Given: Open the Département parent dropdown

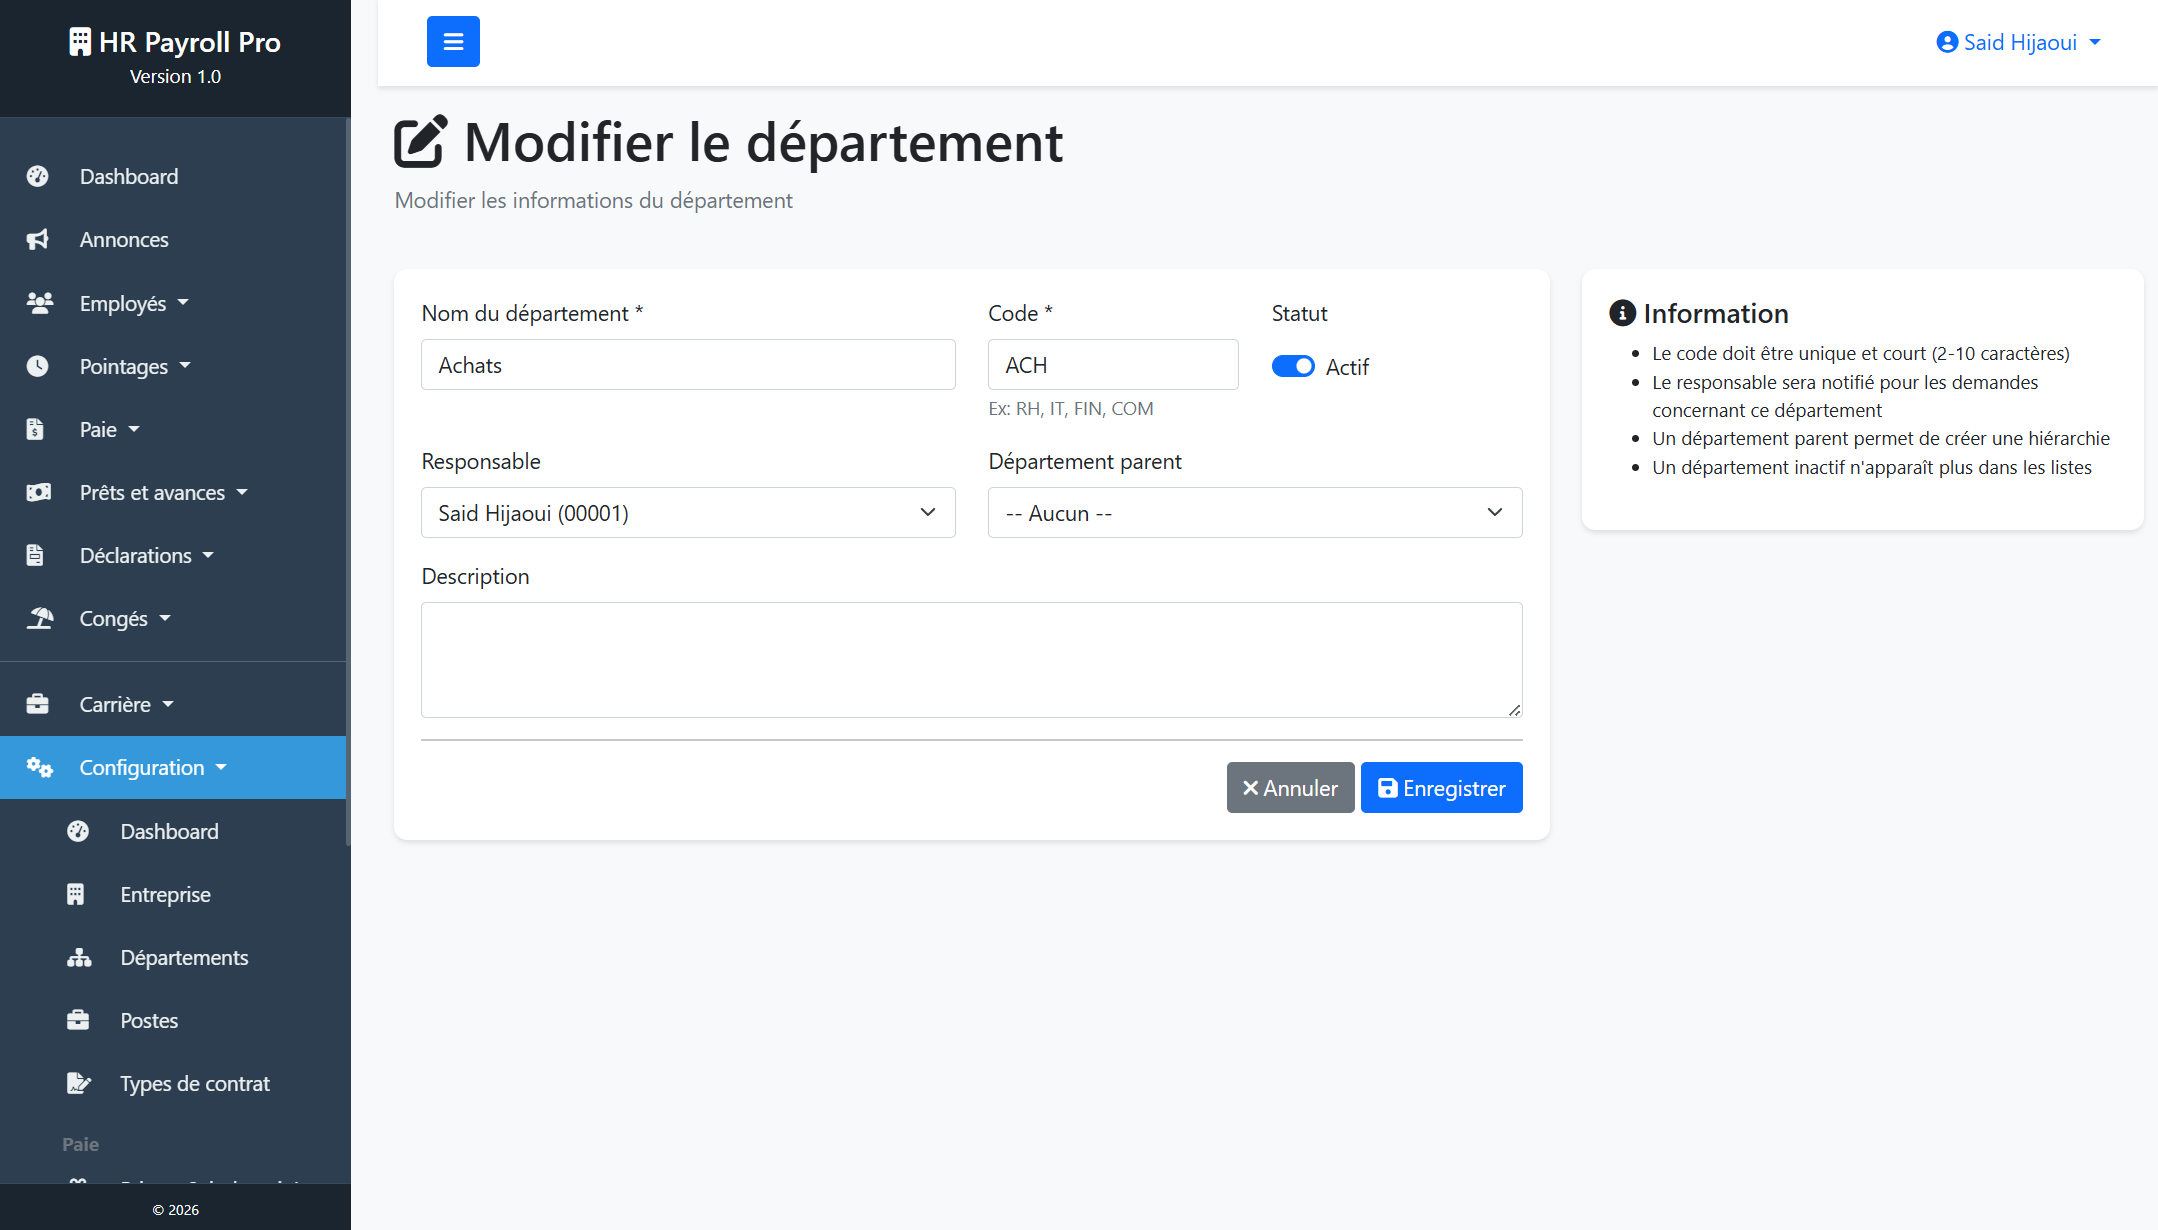Looking at the screenshot, I should [1255, 512].
